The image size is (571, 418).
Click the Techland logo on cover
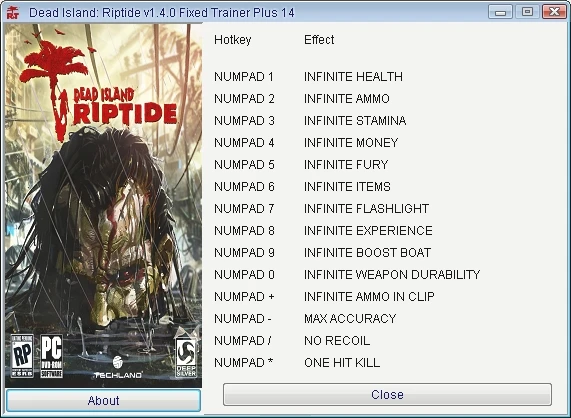click(117, 368)
